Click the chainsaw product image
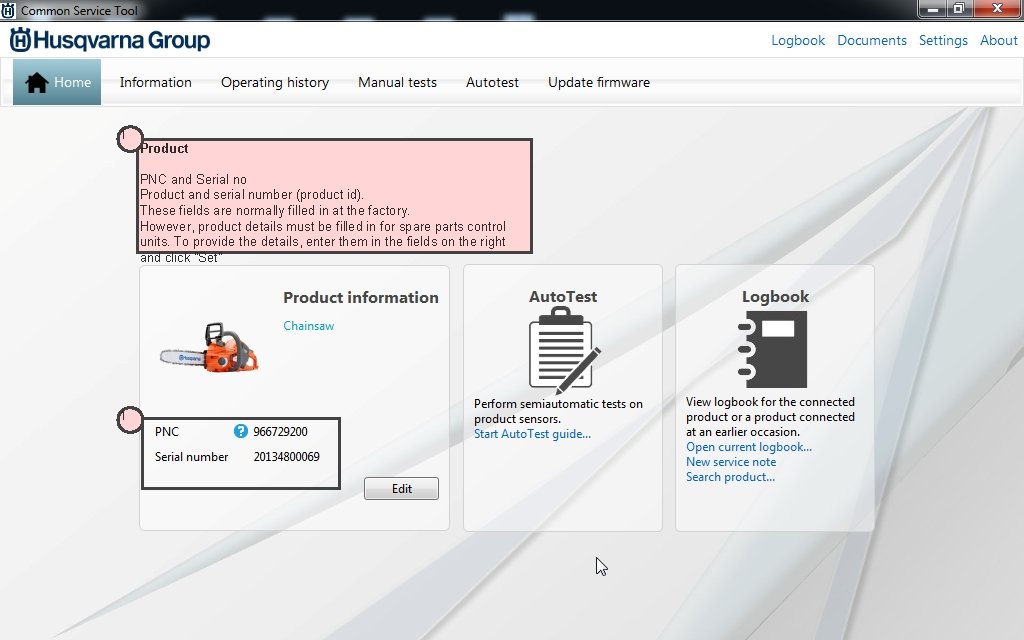Screen dimensions: 1024x640 210,348
